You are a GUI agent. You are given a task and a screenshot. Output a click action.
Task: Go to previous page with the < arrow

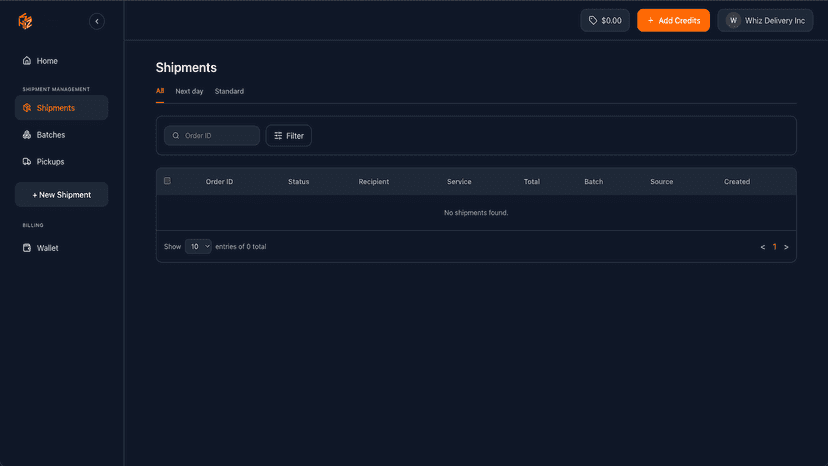(x=763, y=247)
